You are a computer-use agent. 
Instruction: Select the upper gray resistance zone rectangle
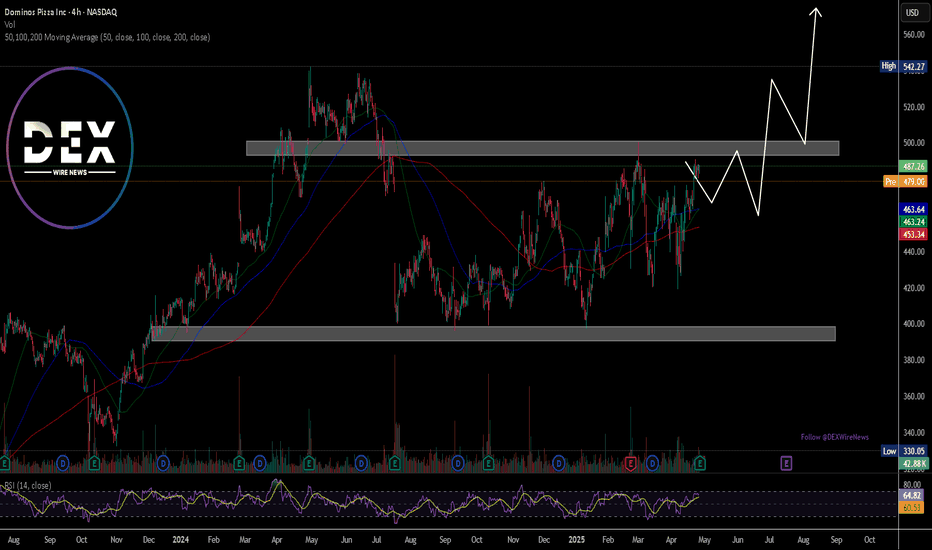pyautogui.click(x=542, y=148)
